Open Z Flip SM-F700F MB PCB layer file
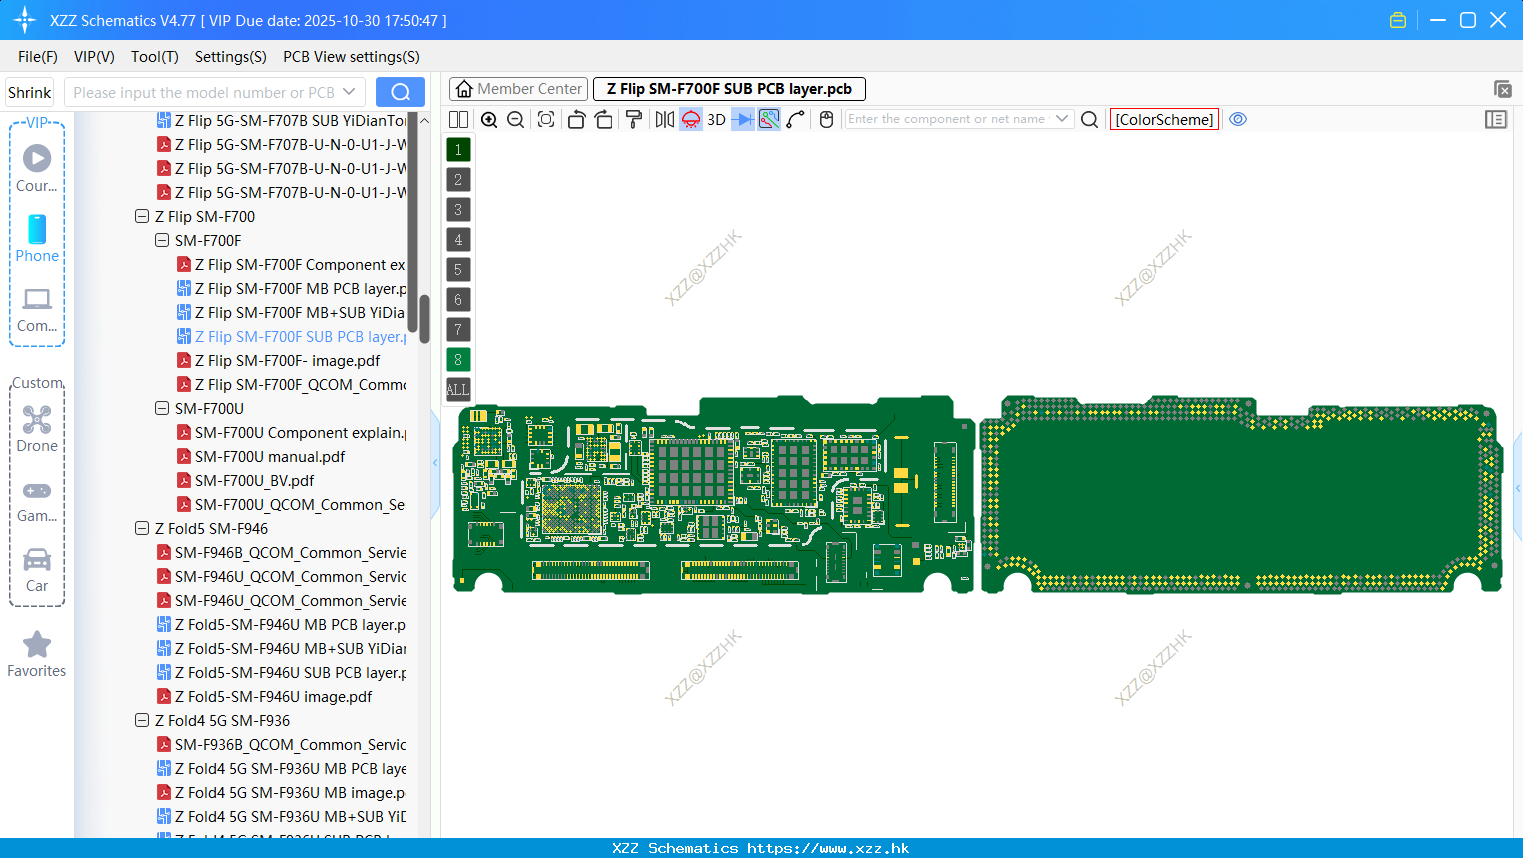Viewport: 1523px width, 858px height. [x=292, y=288]
